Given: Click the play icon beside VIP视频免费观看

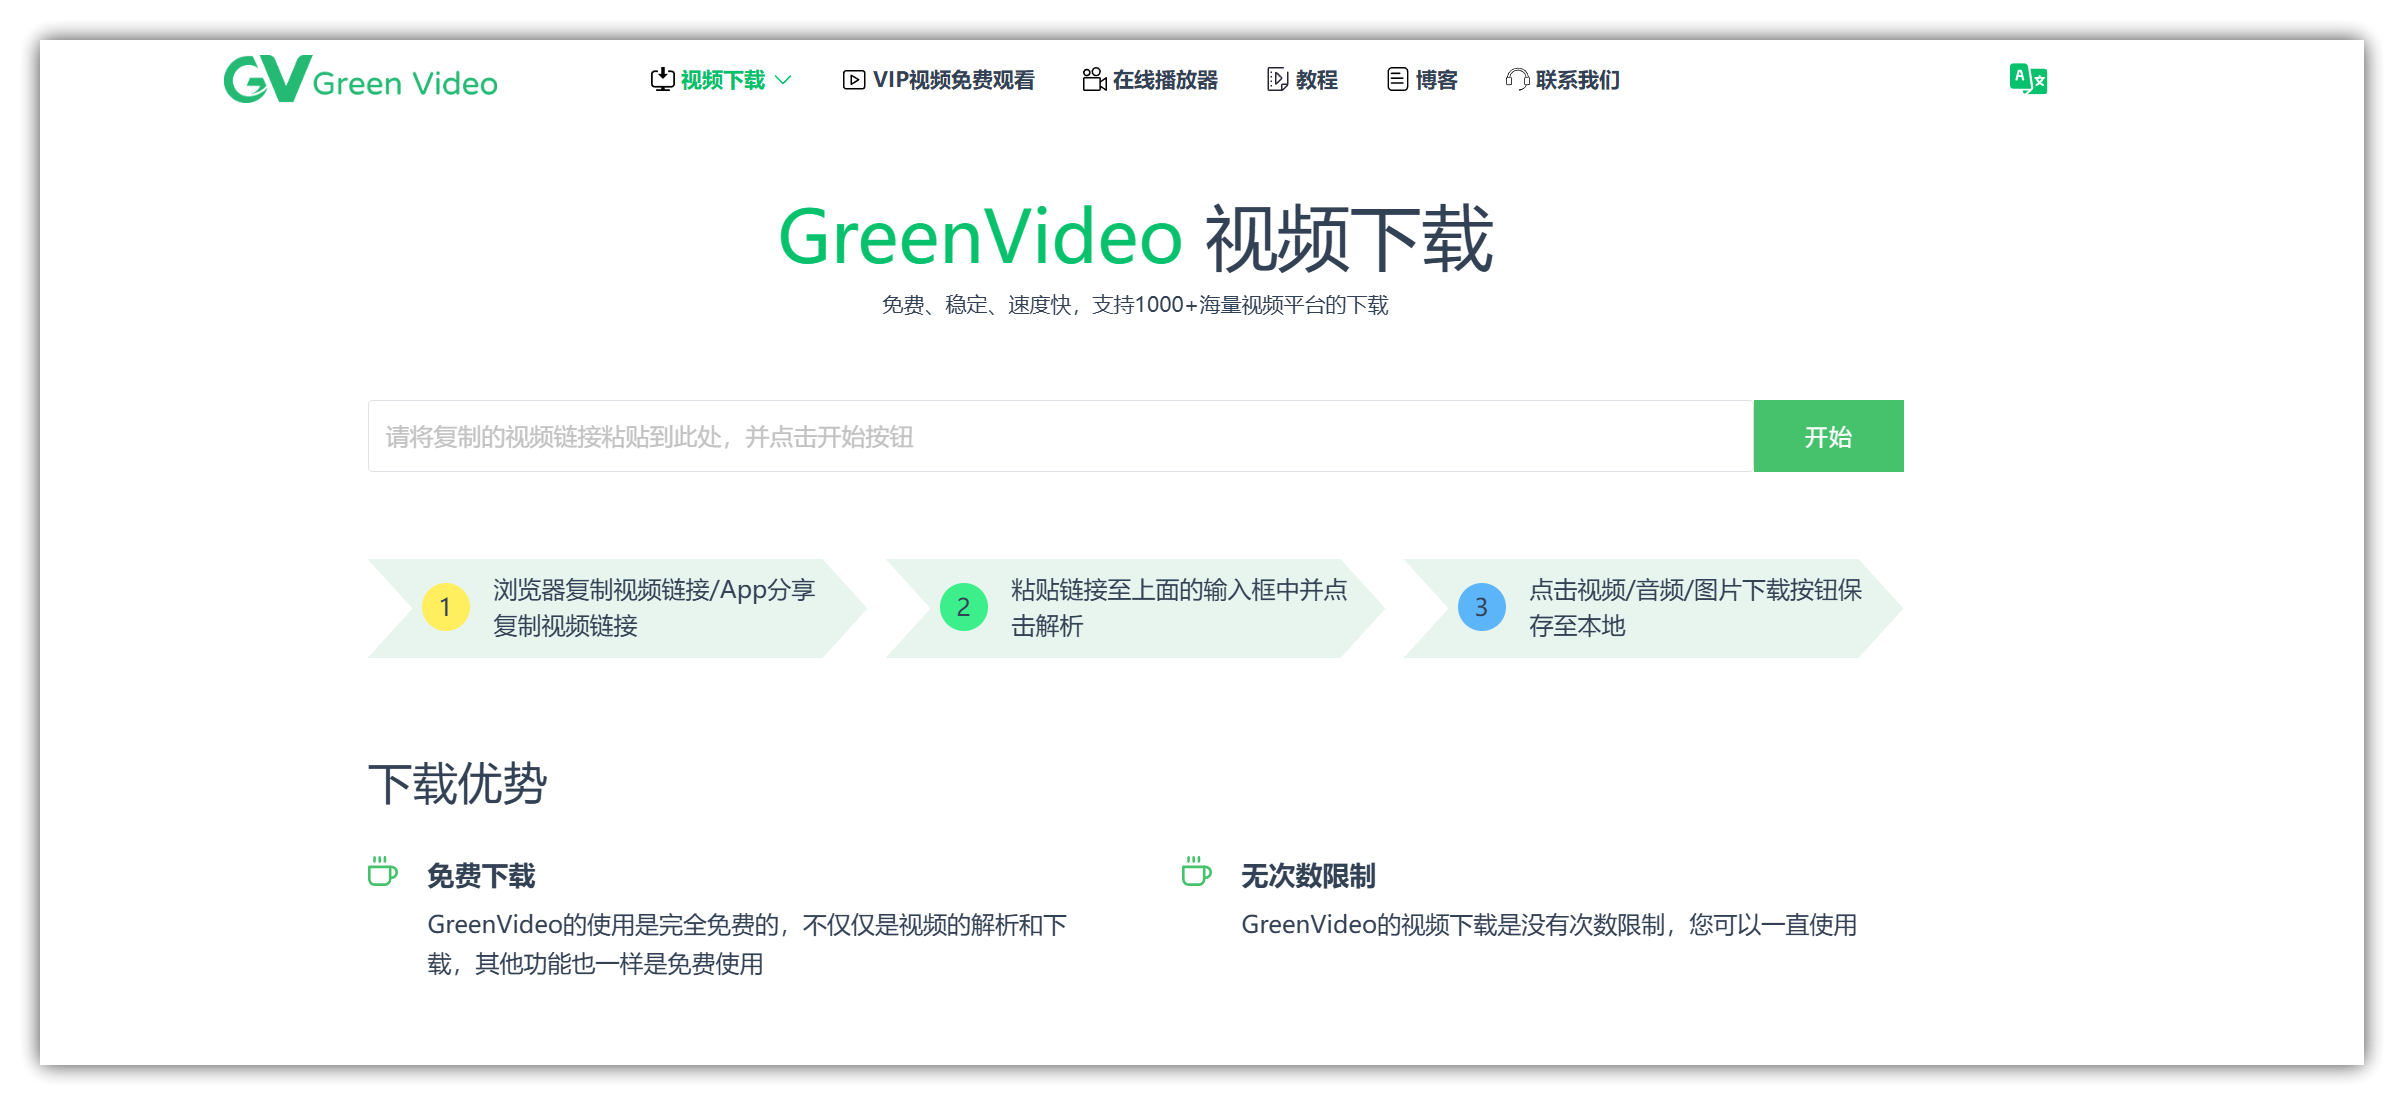Looking at the screenshot, I should (853, 80).
